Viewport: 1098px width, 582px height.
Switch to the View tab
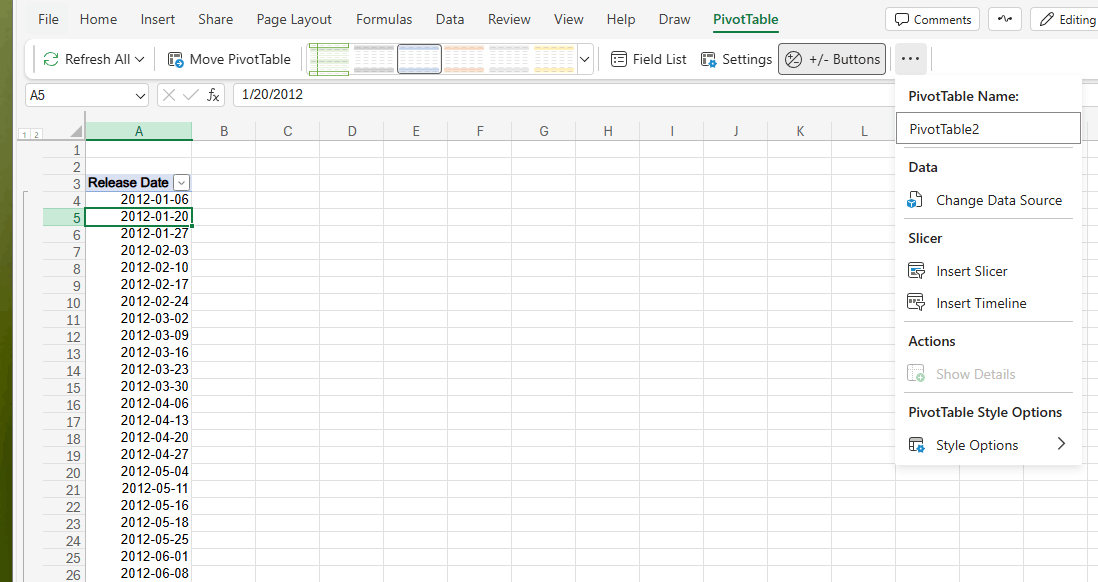click(569, 20)
